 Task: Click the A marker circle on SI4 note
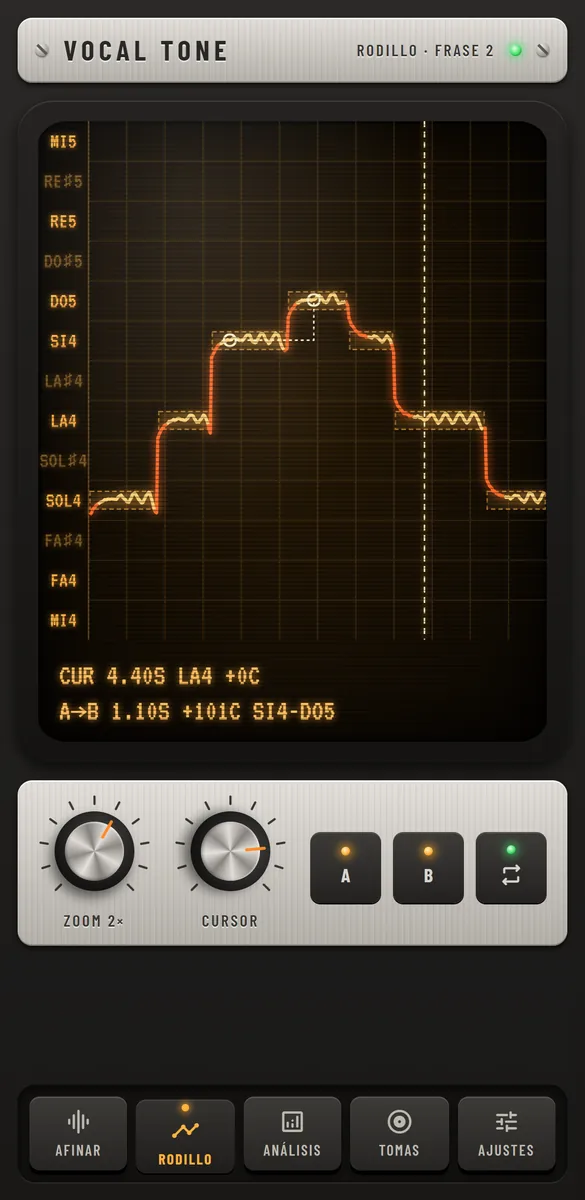(229, 340)
